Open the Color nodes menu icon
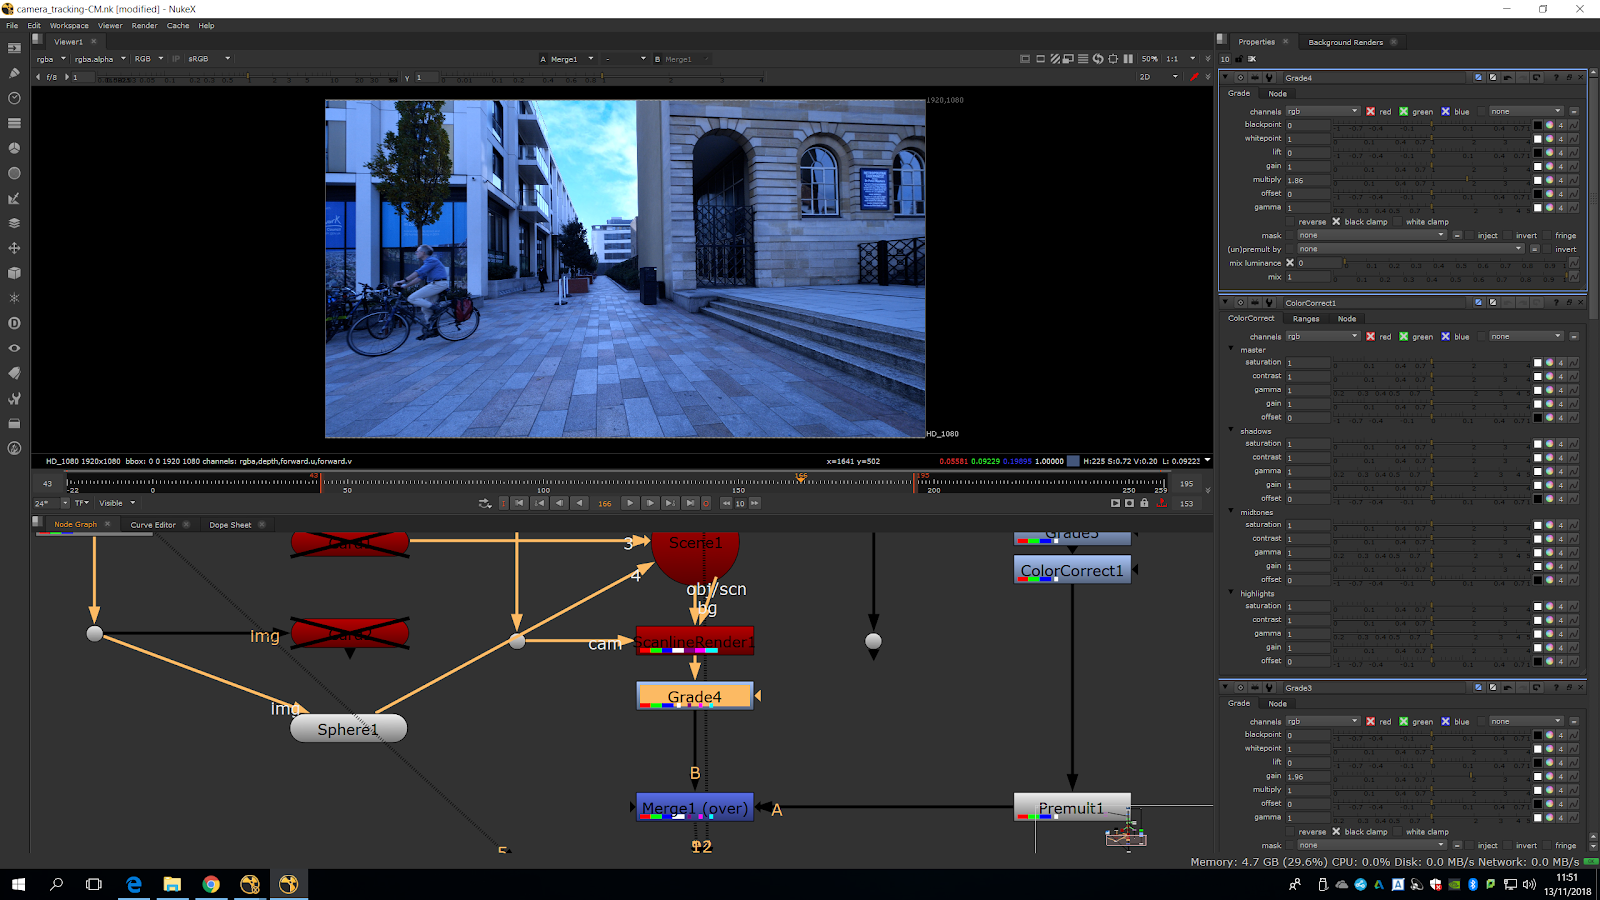This screenshot has height=900, width=1600. coord(14,148)
